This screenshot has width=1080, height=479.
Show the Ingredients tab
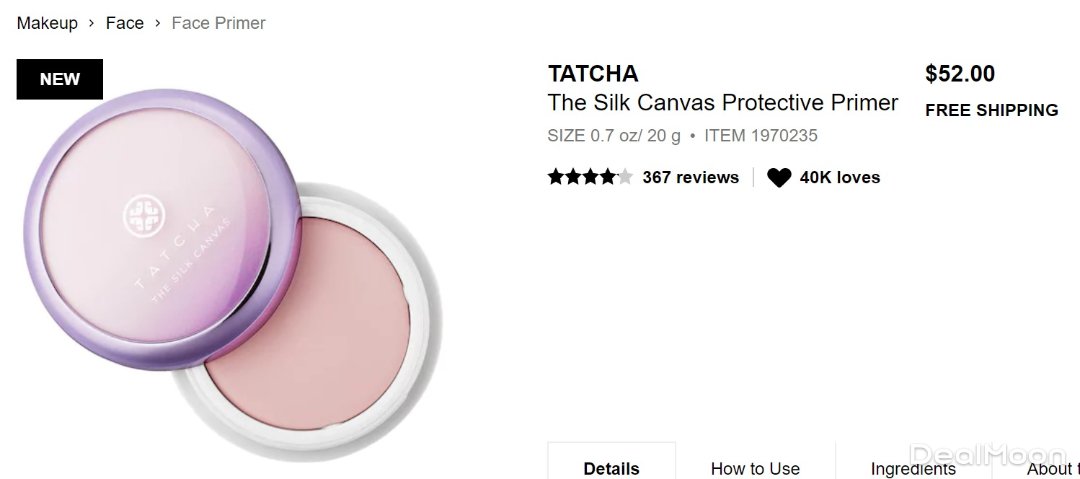coord(913,468)
